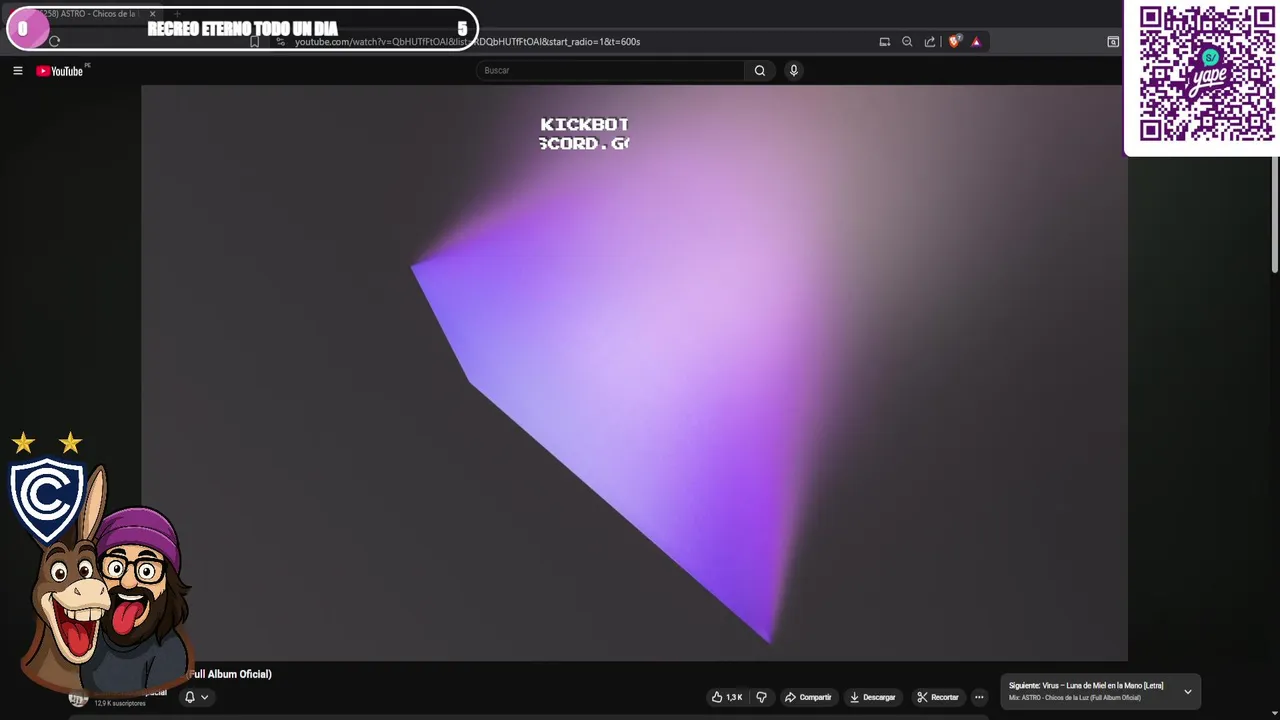Dislike the video thumbs-down button

click(x=761, y=697)
